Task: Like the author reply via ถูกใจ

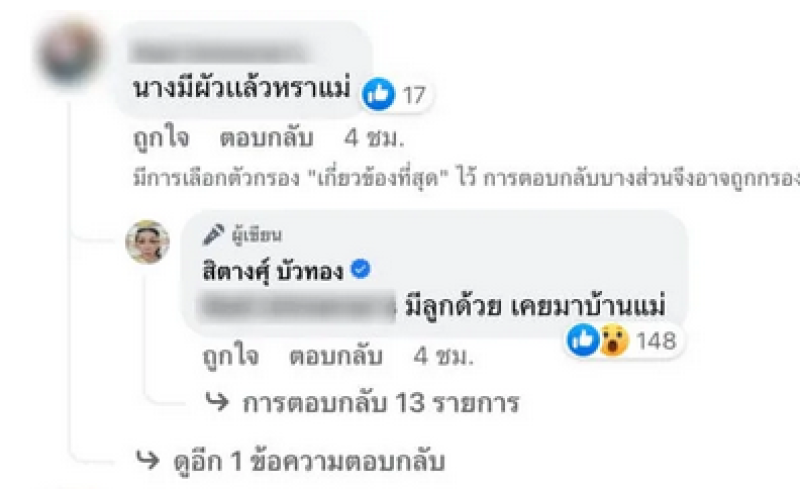Action: click(231, 356)
